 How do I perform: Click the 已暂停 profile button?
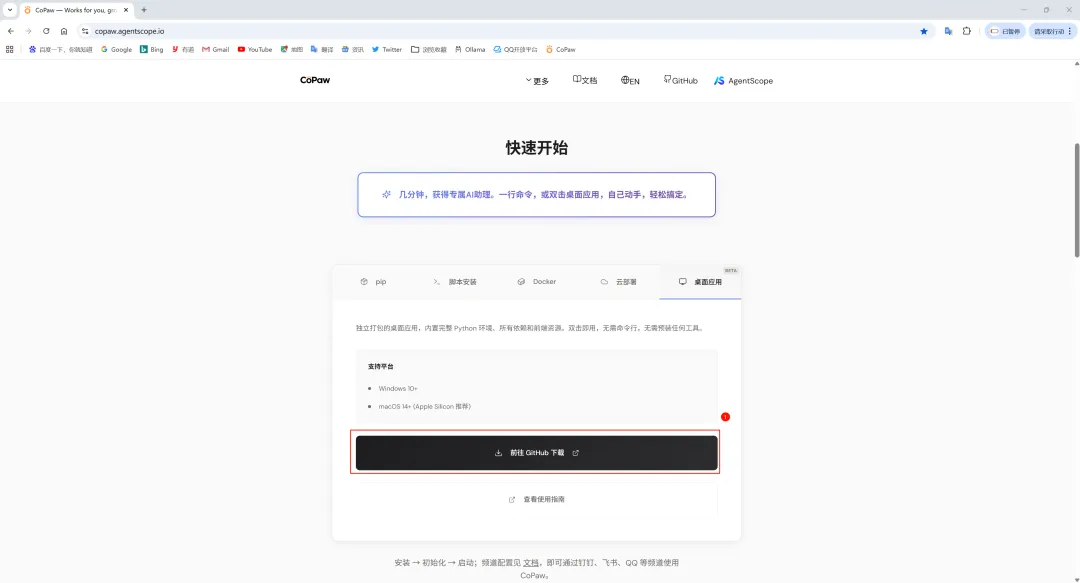[x=1005, y=31]
